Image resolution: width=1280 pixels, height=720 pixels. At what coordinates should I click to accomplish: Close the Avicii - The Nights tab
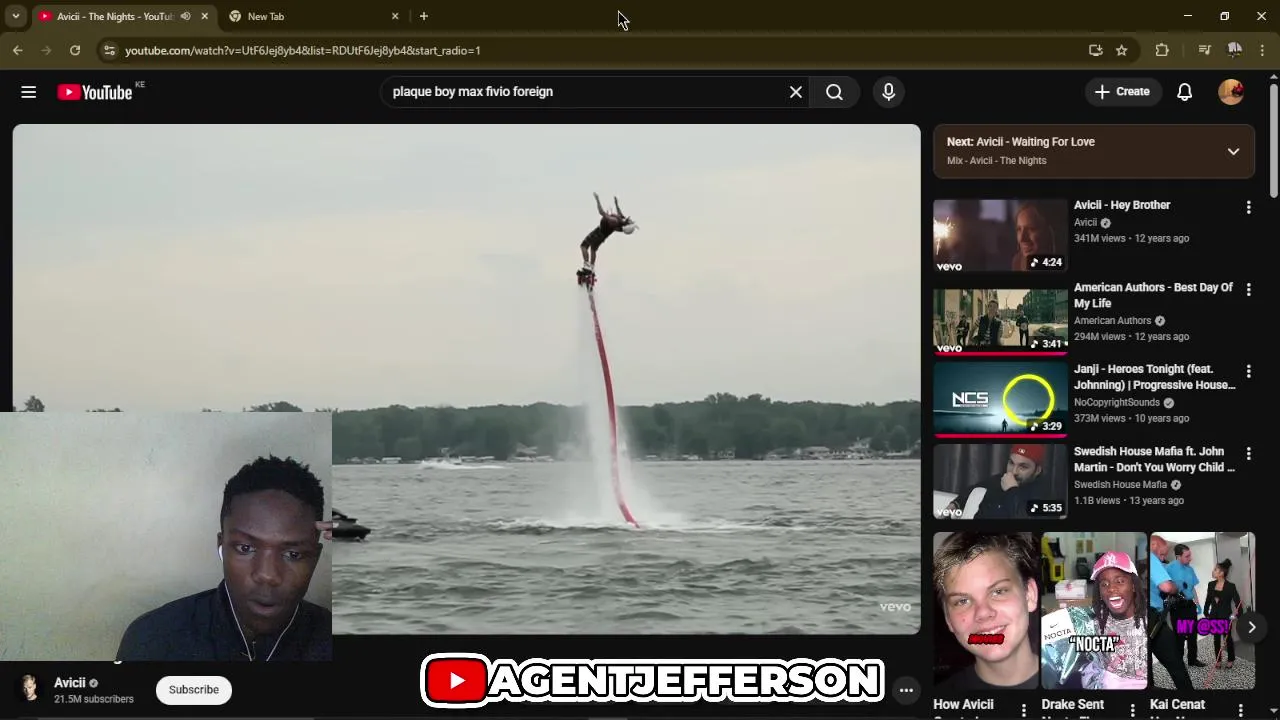pos(205,16)
